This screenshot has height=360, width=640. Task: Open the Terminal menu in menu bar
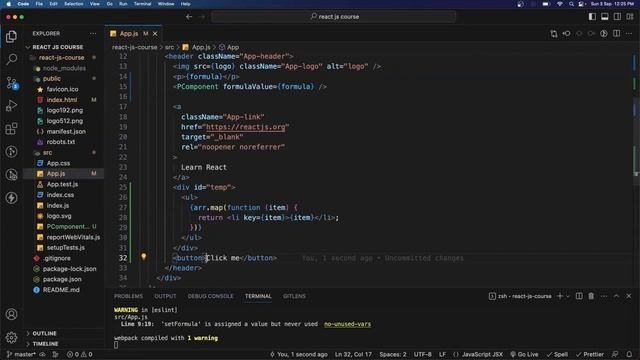142,4
